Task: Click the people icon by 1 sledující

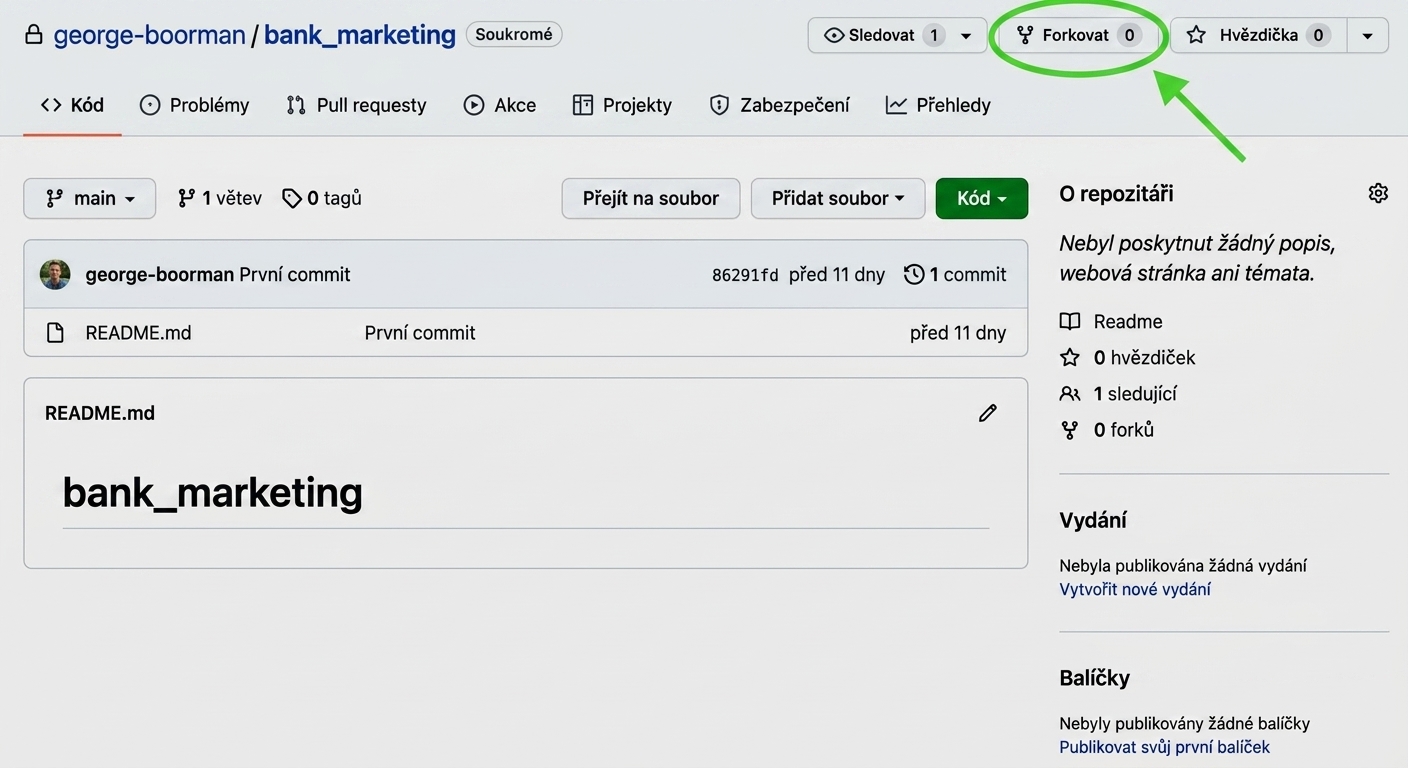Action: point(1070,394)
